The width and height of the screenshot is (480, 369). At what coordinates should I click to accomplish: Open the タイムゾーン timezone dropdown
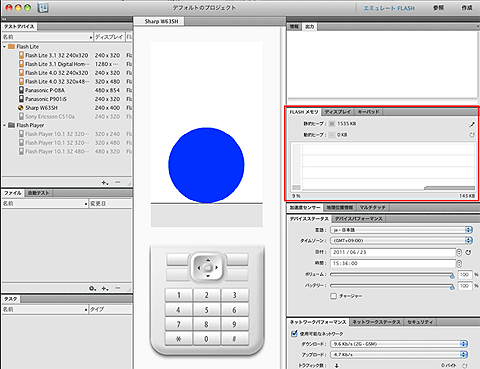[x=401, y=240]
